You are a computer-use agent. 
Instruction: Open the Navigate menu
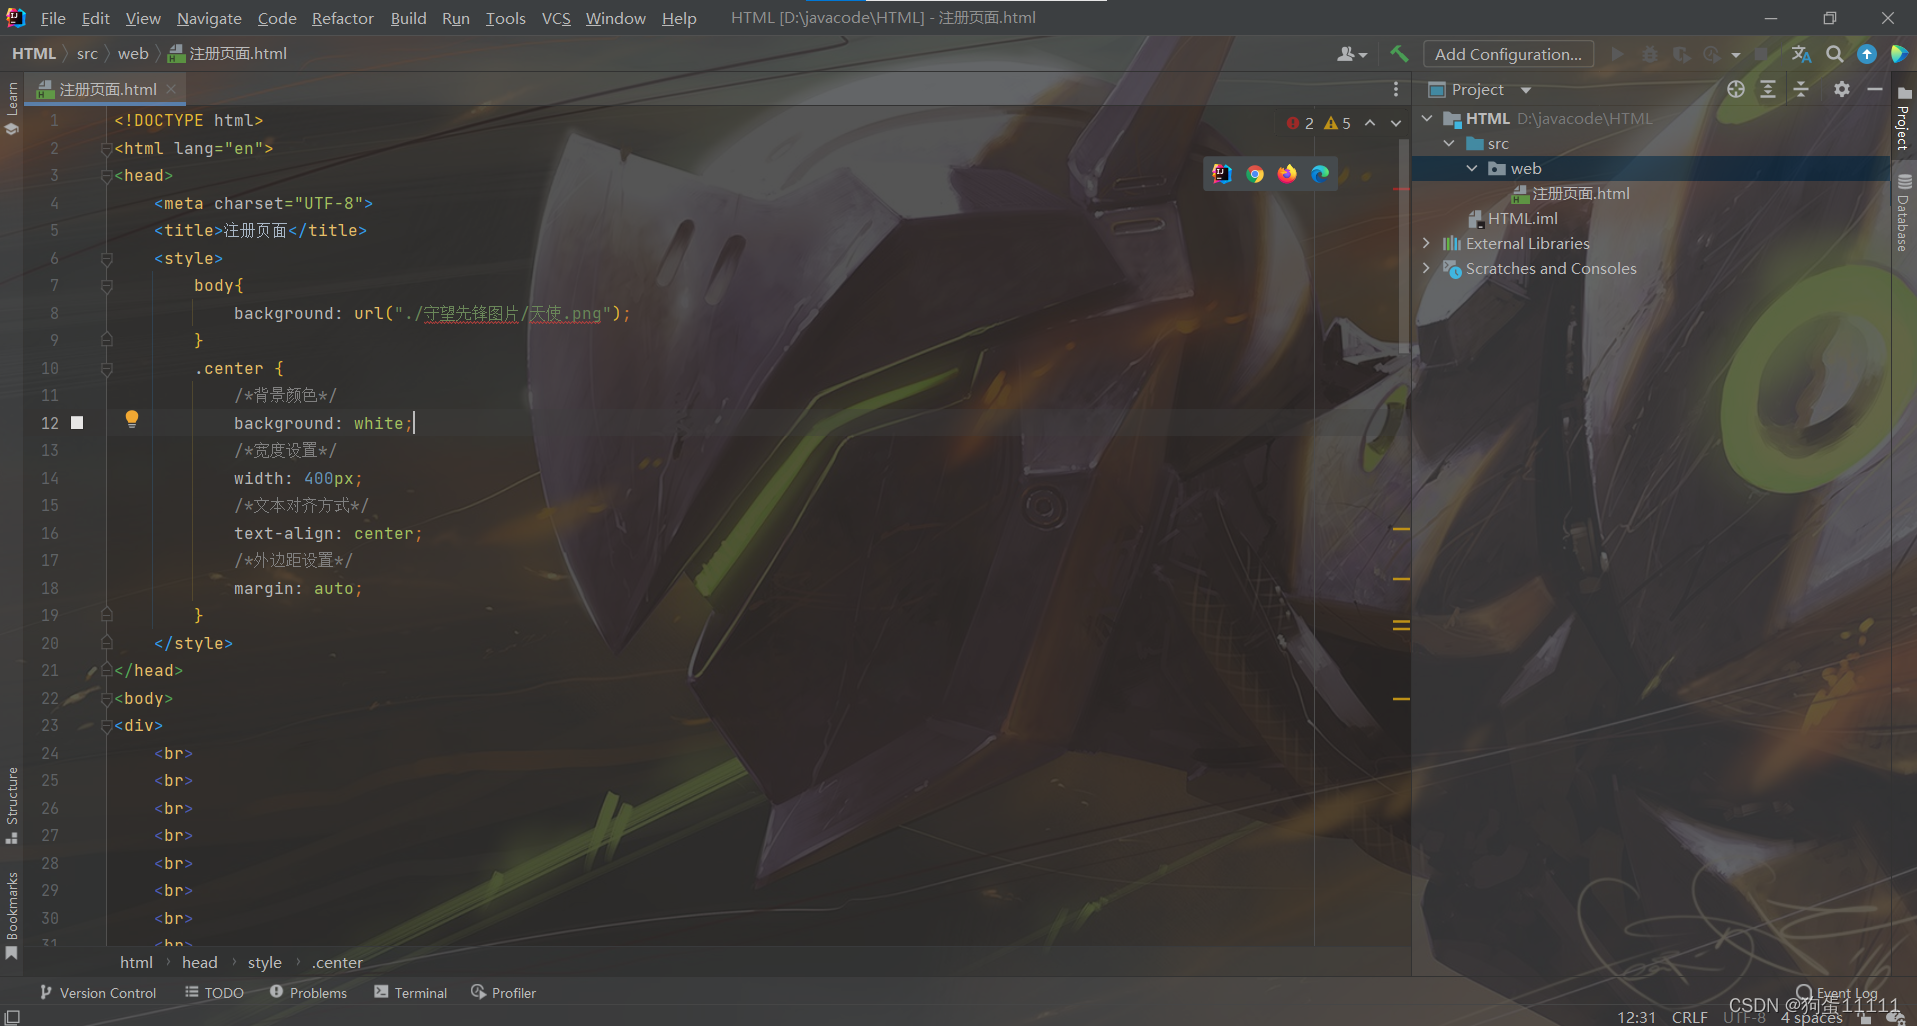(x=209, y=18)
